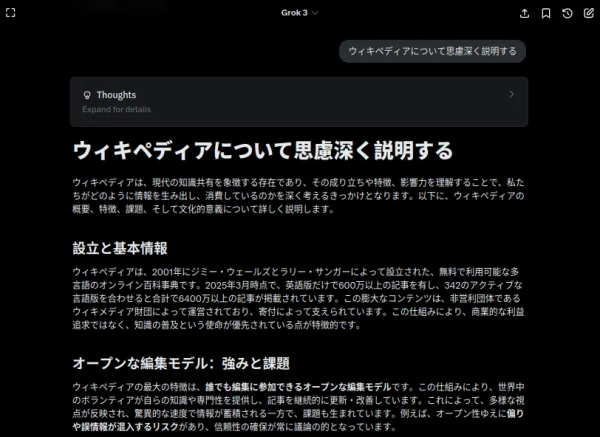Toggle fullscreen mode icon in top-left corner
This screenshot has height=437, width=600.
coord(12,13)
